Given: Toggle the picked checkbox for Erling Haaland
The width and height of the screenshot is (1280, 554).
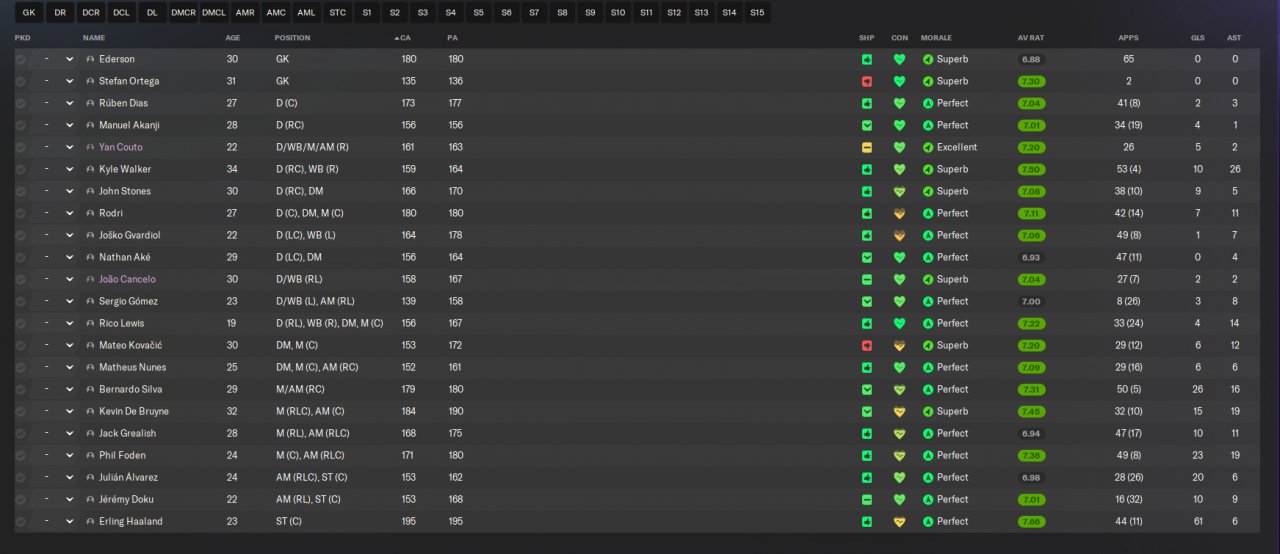Looking at the screenshot, I should click(x=20, y=521).
